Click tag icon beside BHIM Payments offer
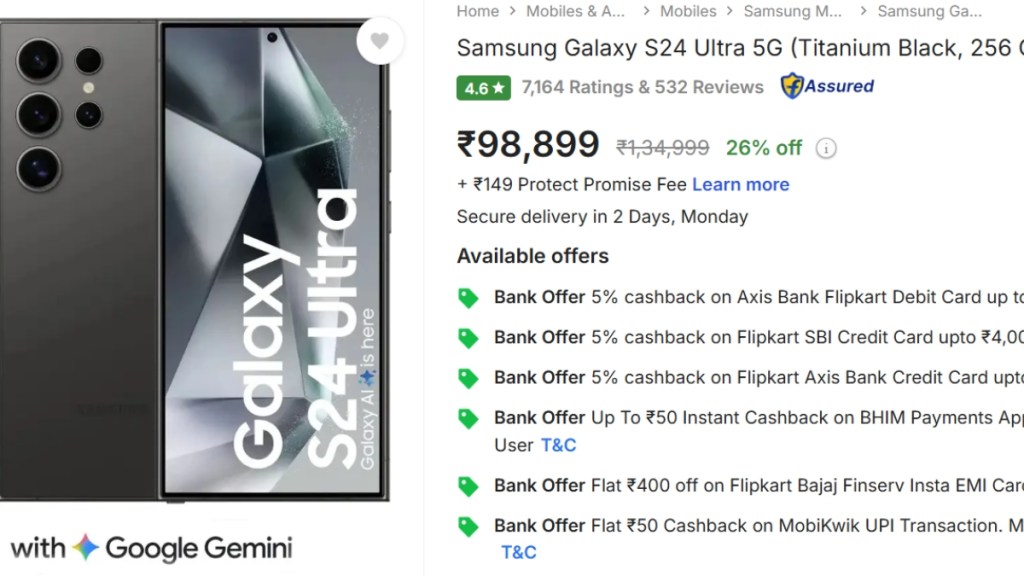Screen dimensions: 1024x576 pos(468,418)
